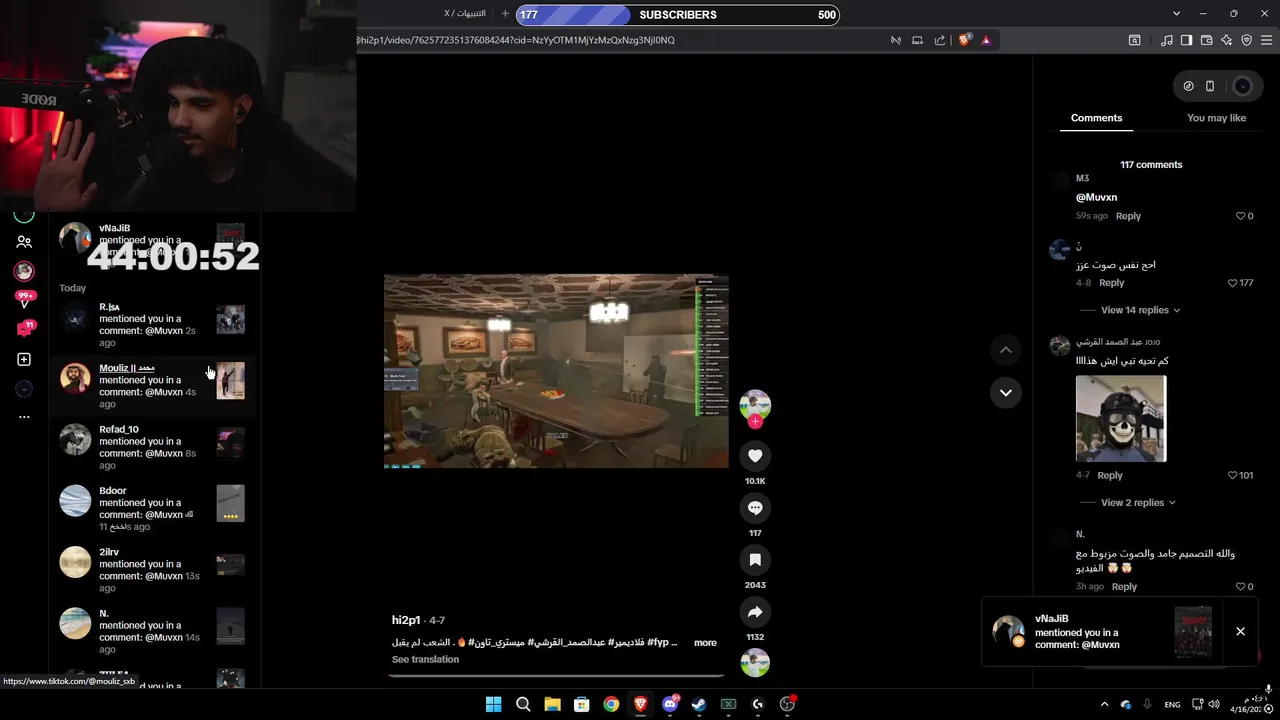Open hi2p1 profile from video caption
Viewport: 1280px width, 720px height.
(406, 621)
